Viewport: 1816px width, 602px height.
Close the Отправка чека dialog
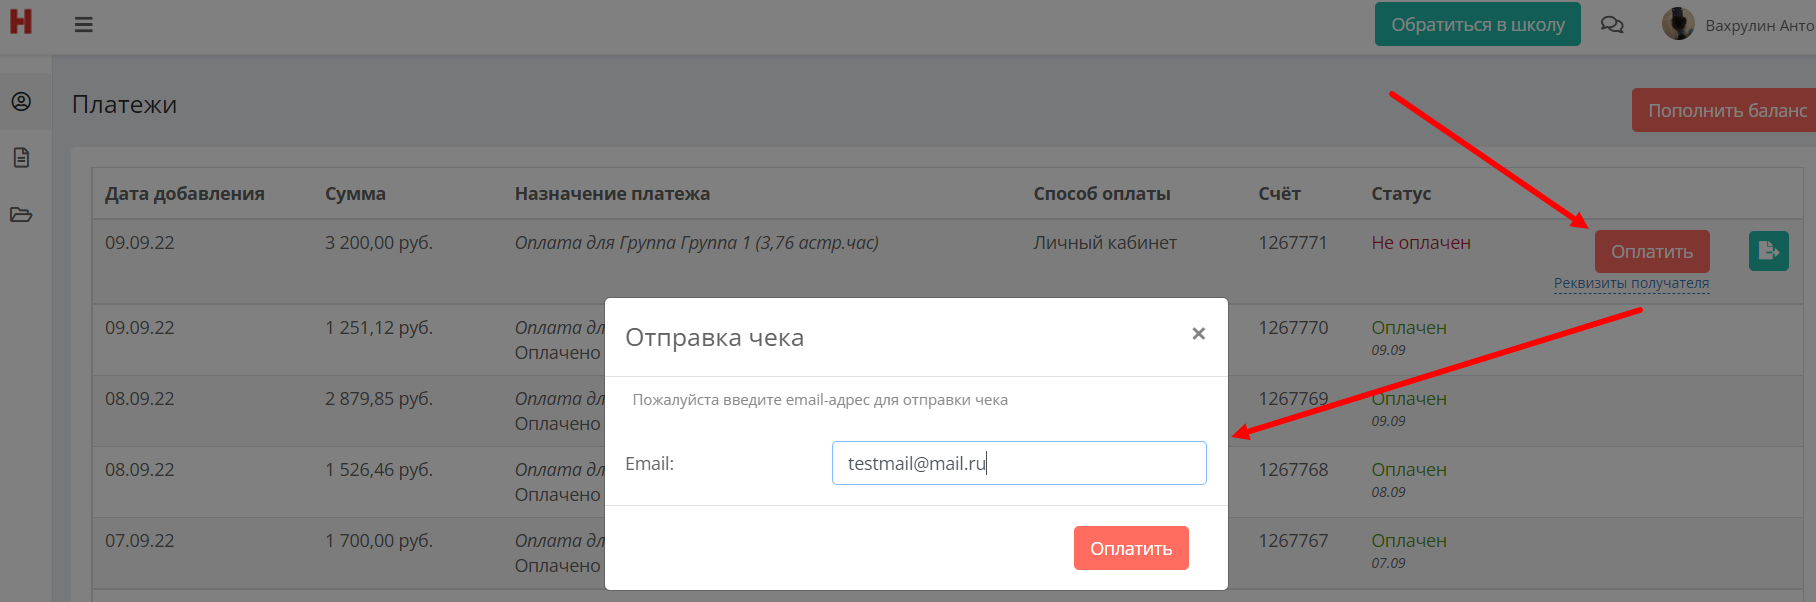tap(1198, 333)
